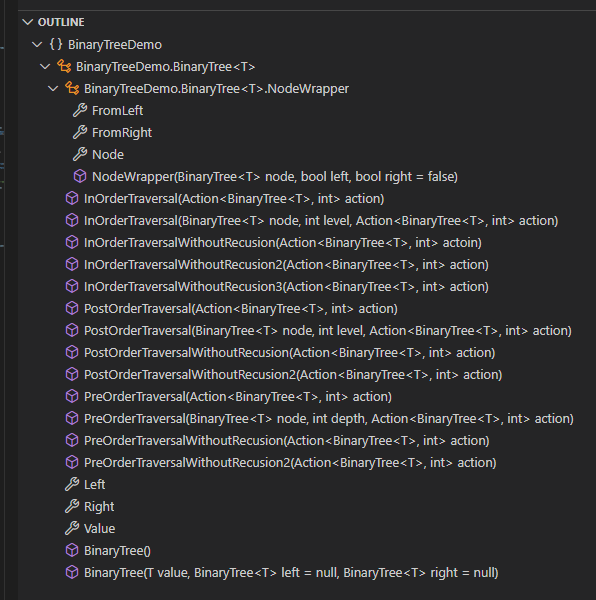Go to the Node property
The height and width of the screenshot is (600, 596).
(x=108, y=155)
